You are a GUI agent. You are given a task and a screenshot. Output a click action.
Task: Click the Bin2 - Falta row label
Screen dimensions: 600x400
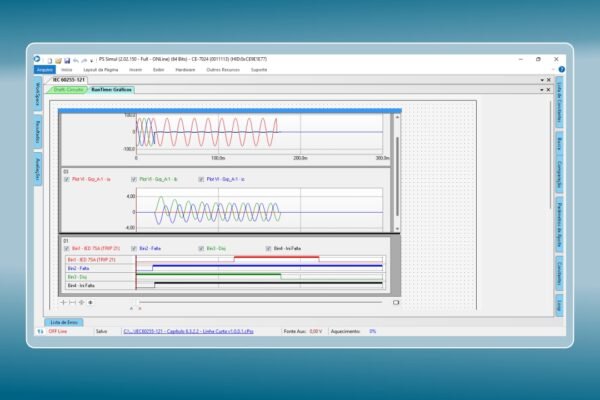(78, 268)
